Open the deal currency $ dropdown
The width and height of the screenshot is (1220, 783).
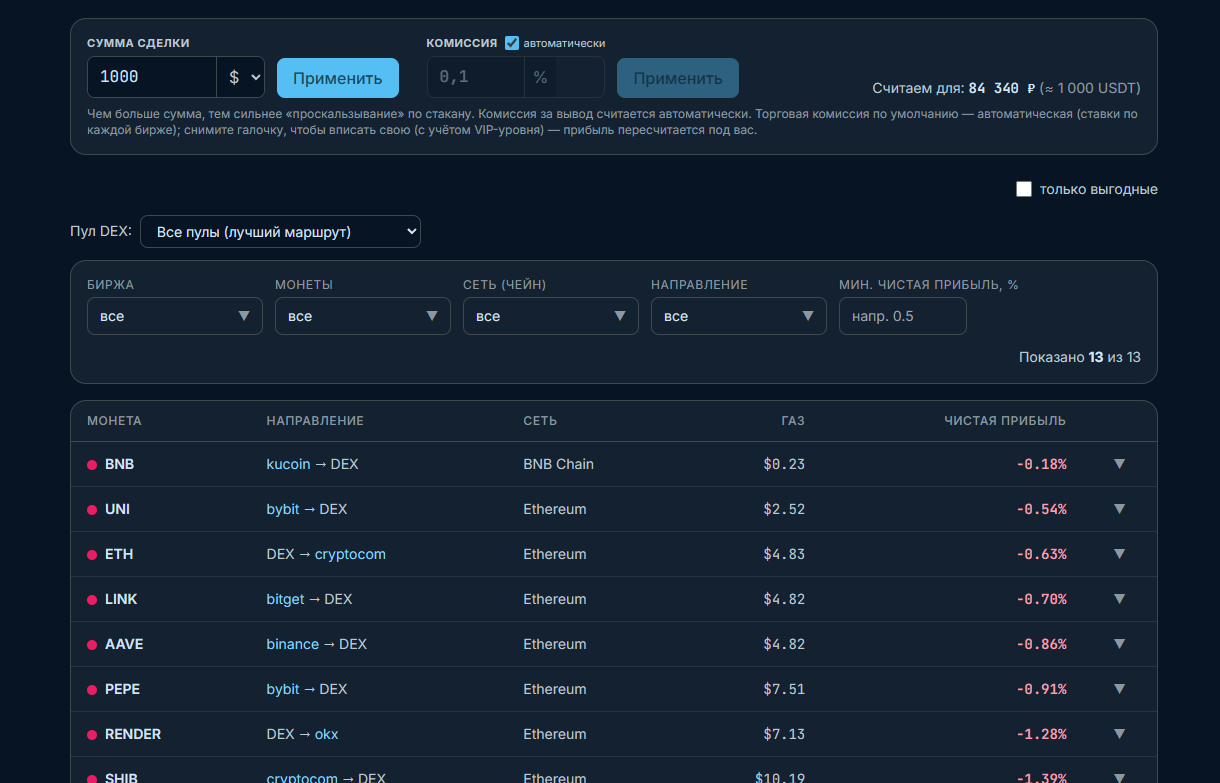click(x=241, y=77)
